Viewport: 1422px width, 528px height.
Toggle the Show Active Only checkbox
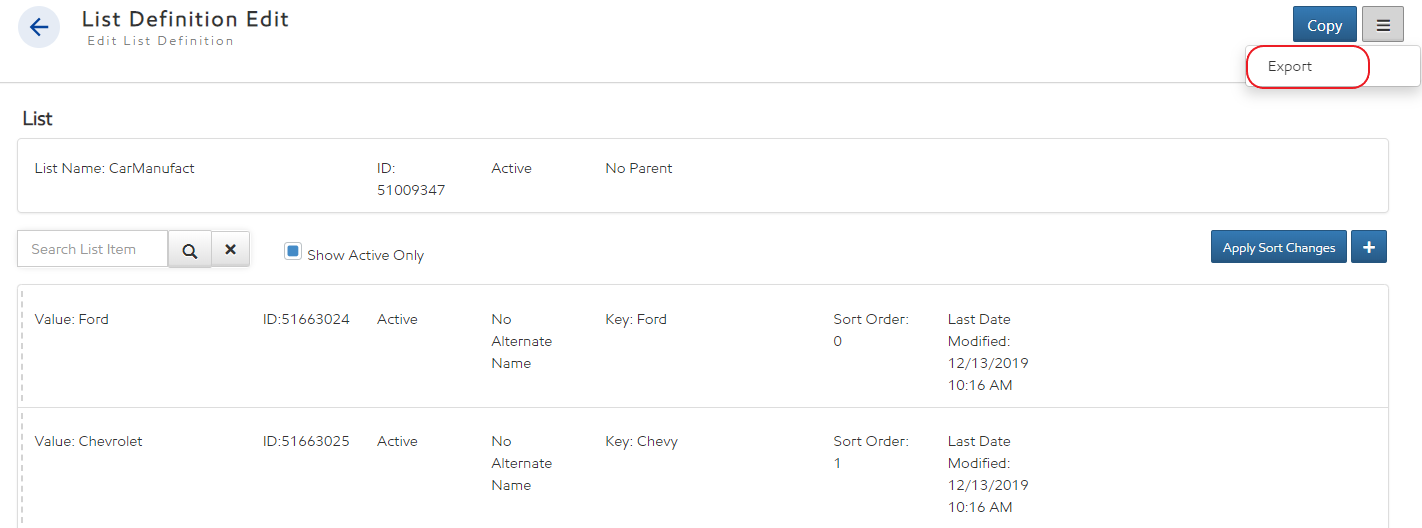point(293,252)
